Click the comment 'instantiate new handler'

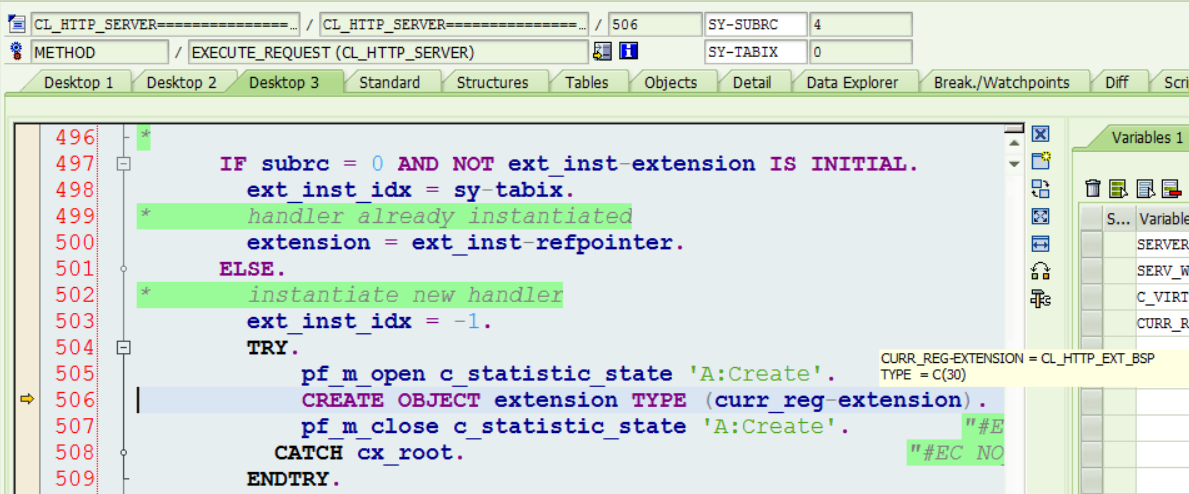click(405, 295)
